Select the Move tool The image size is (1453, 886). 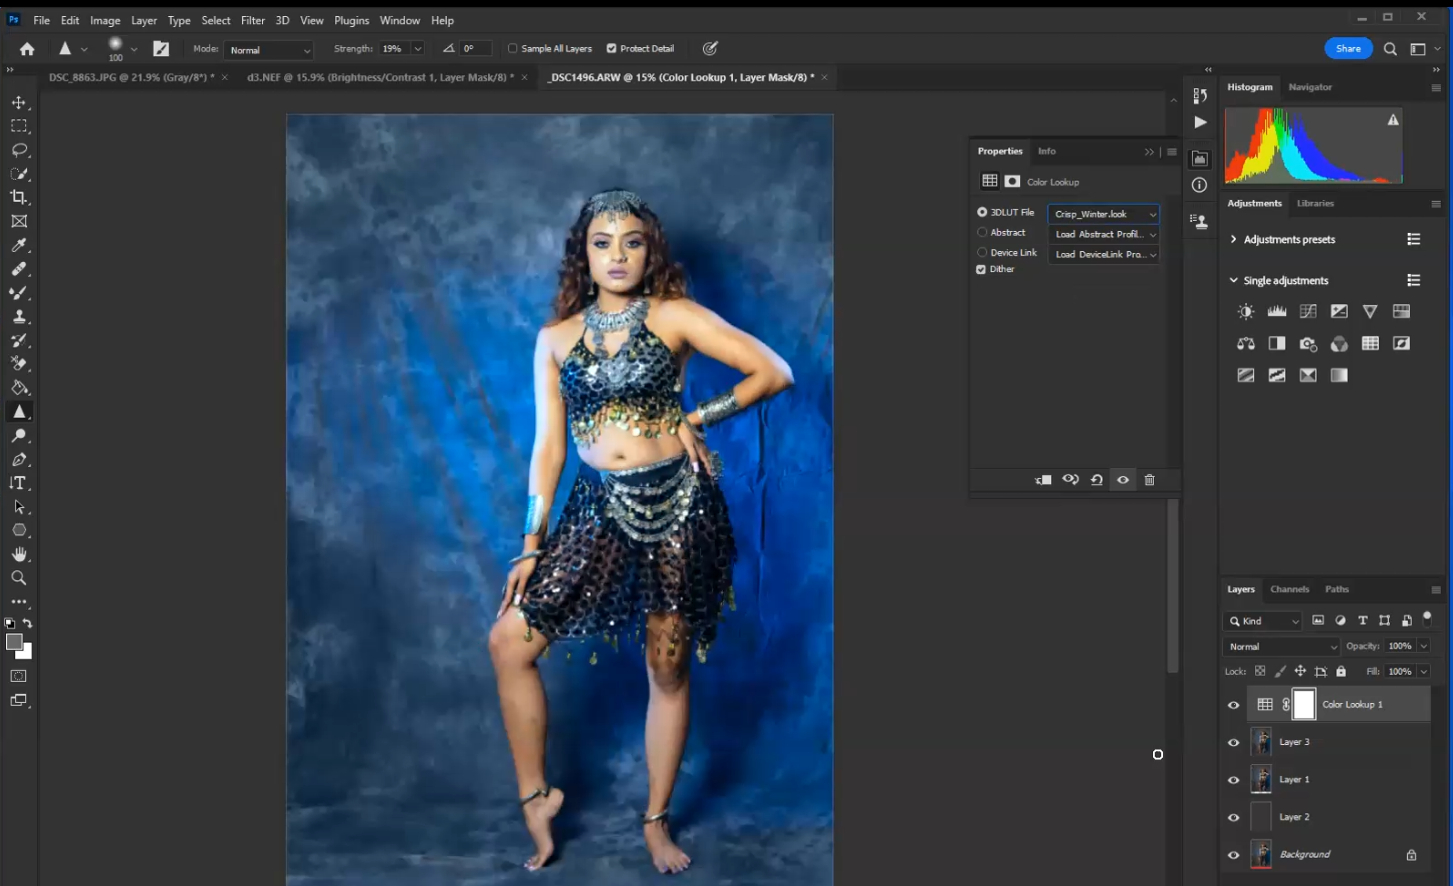point(19,103)
